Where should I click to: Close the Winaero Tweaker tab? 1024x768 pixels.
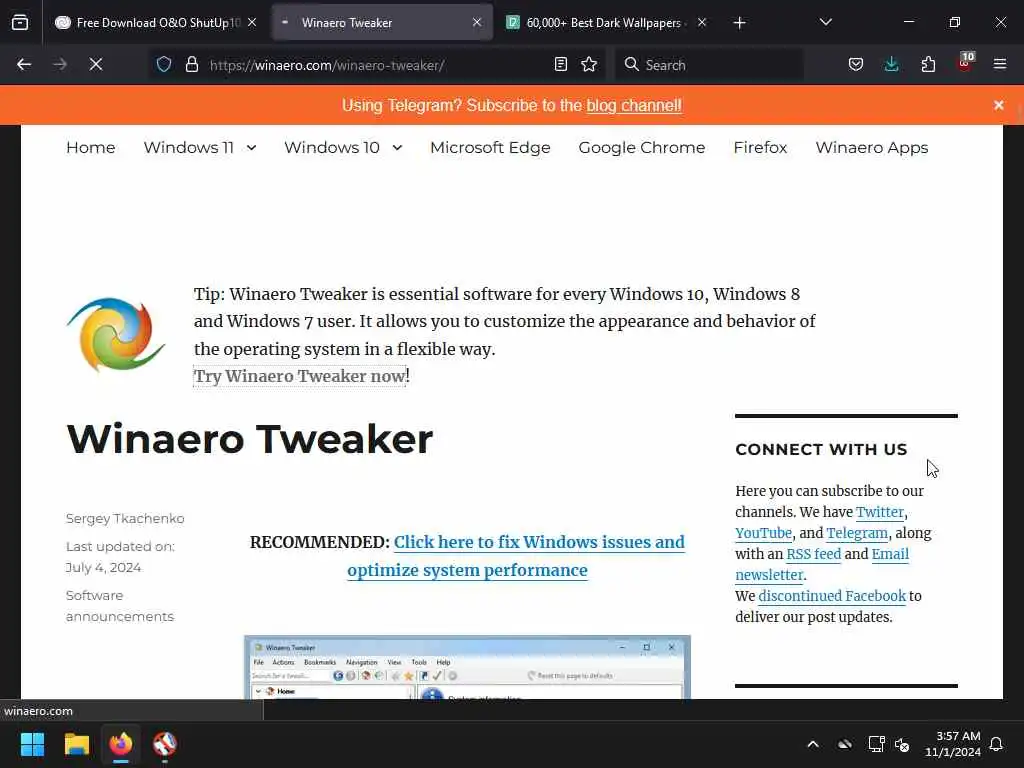(x=477, y=22)
